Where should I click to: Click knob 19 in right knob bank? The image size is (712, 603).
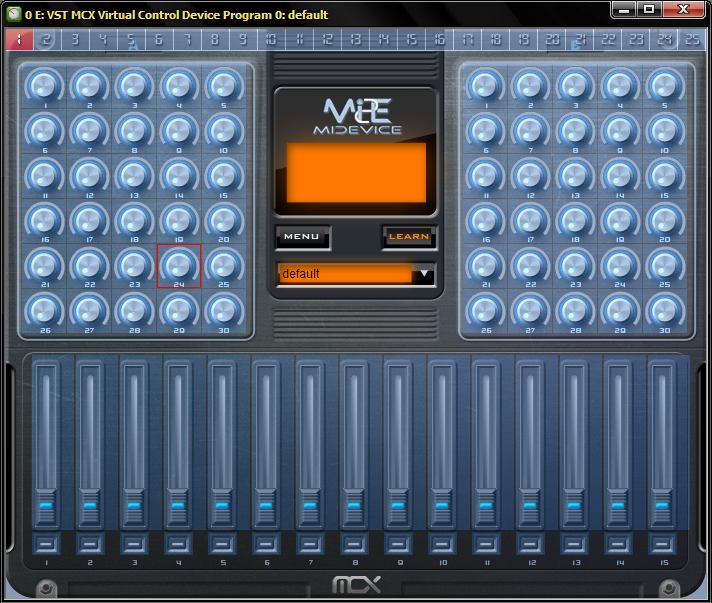[619, 220]
